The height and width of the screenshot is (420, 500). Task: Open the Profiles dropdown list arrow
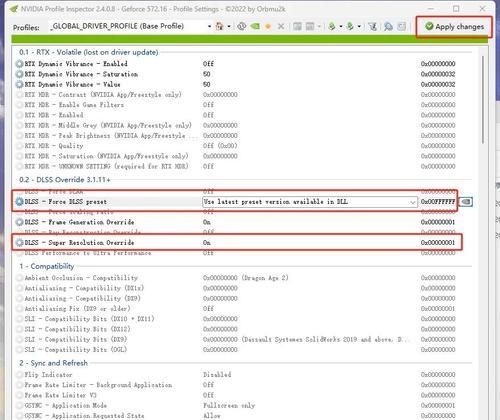[x=209, y=26]
